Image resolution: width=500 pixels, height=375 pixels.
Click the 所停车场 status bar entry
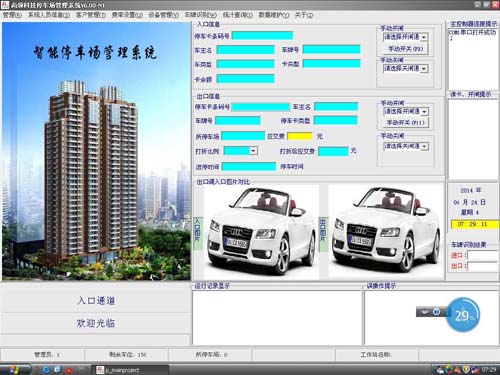click(212, 355)
